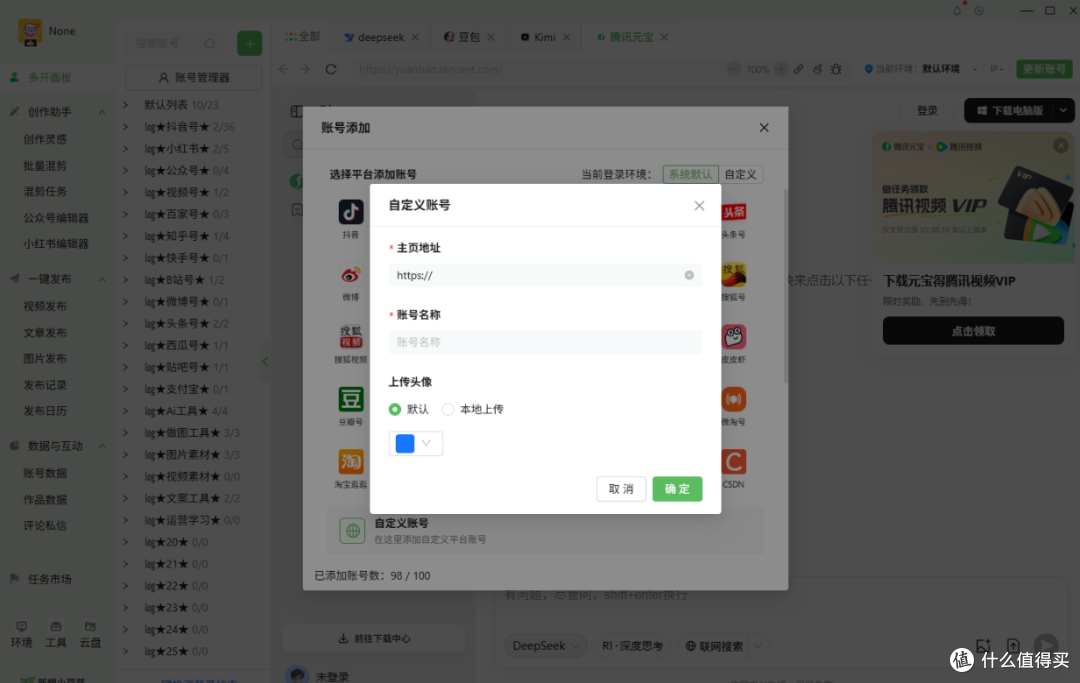Collapse the sidebar panel arrow
This screenshot has height=683, width=1080.
[265, 361]
